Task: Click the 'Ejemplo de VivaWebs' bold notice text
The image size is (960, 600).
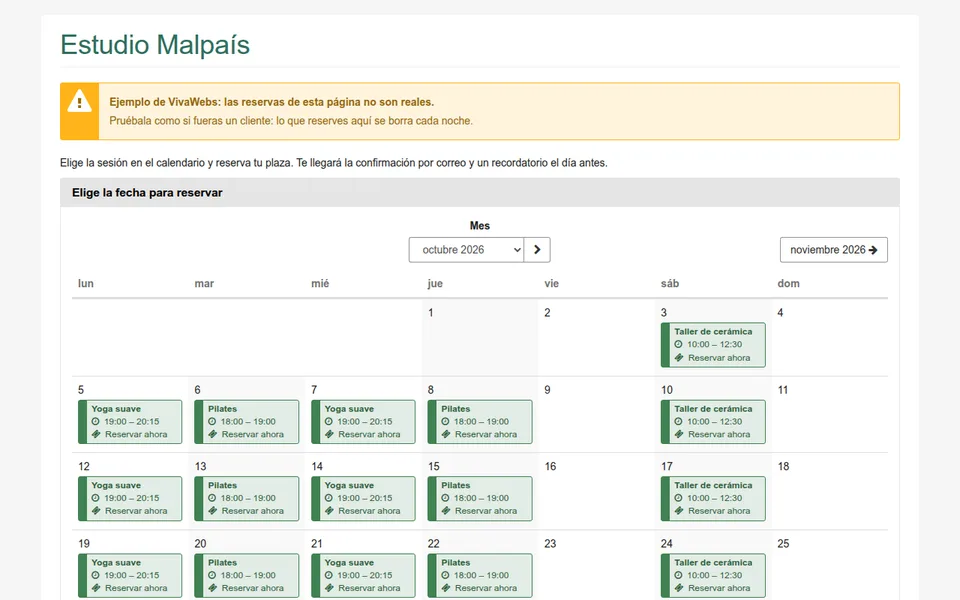Action: pos(271,102)
